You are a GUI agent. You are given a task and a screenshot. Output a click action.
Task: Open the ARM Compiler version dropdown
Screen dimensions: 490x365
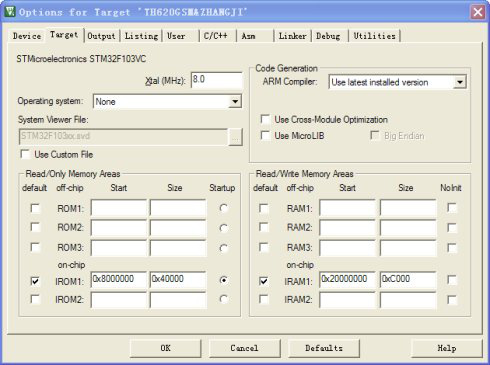pos(460,82)
